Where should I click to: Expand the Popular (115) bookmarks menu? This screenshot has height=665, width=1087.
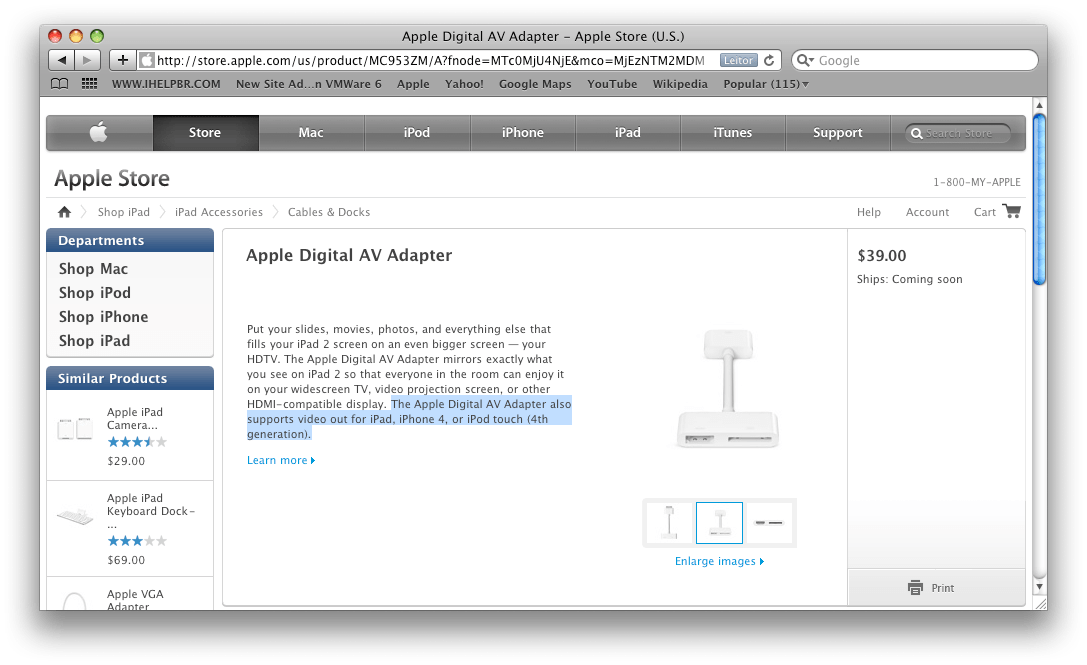766,84
